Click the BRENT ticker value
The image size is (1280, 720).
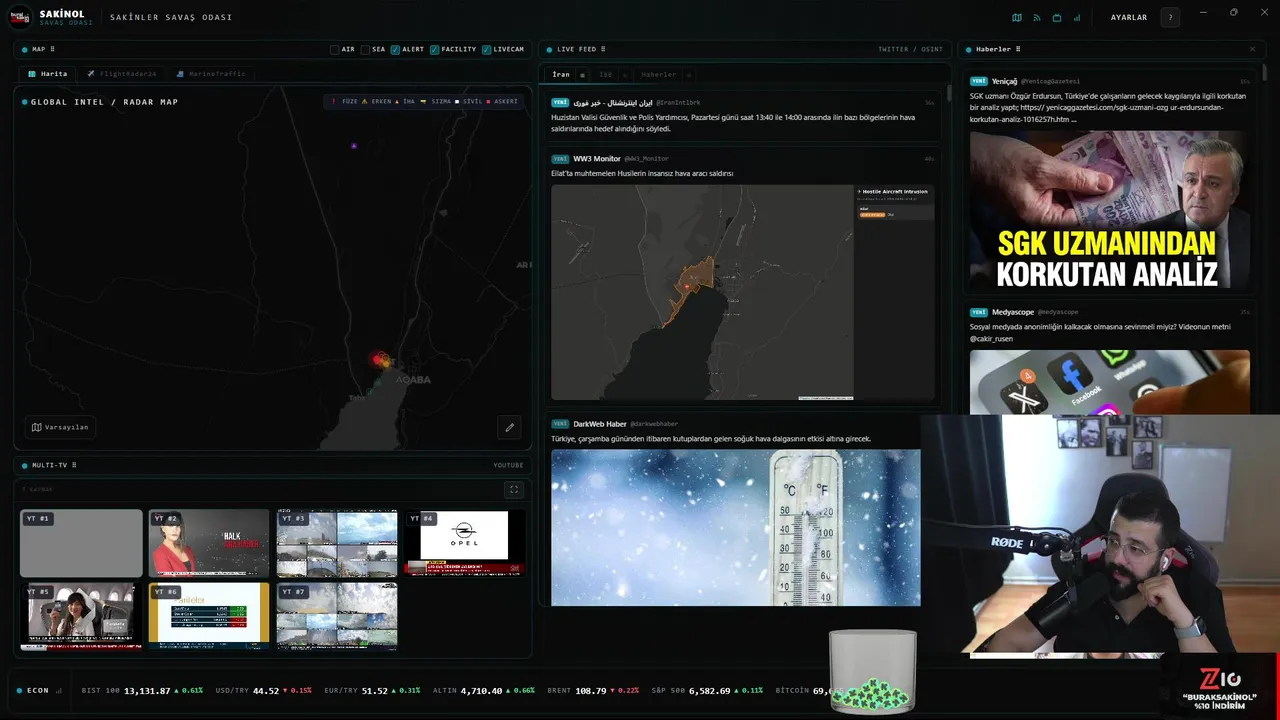pyautogui.click(x=591, y=690)
